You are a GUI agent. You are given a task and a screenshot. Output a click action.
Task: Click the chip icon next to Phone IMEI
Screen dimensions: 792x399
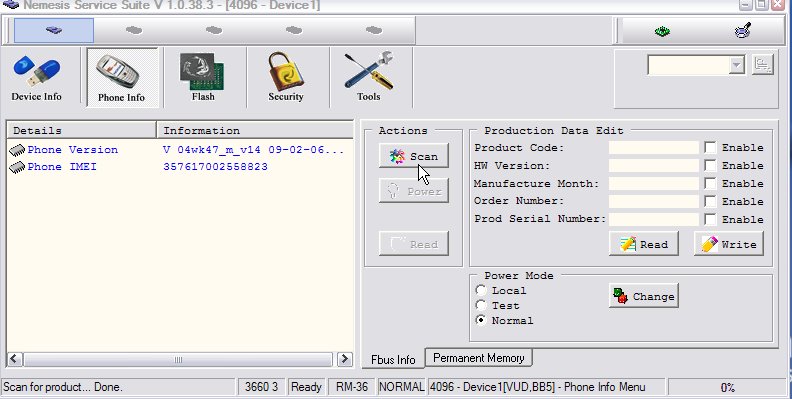coord(17,167)
